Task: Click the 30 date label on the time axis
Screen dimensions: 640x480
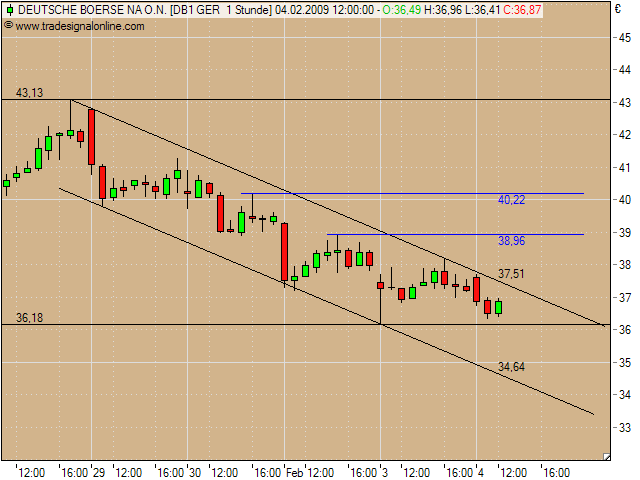Action: [x=195, y=473]
